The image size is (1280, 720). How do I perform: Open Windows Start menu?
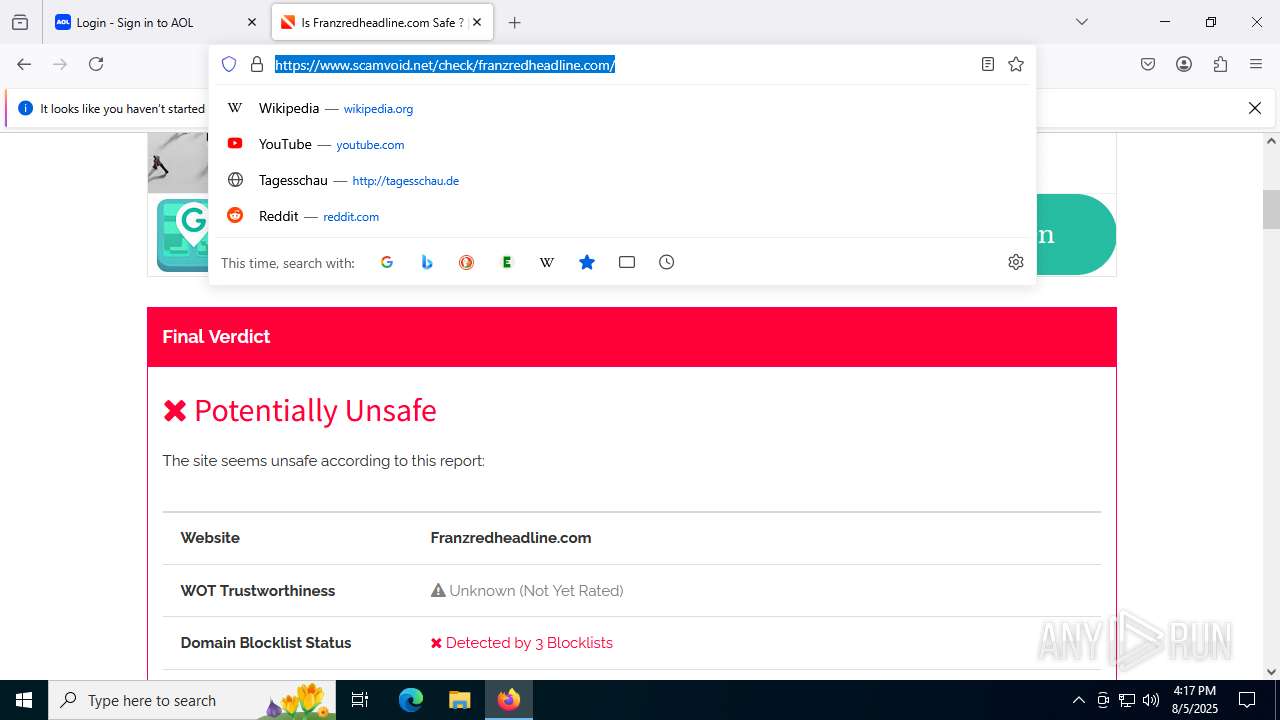[x=24, y=700]
